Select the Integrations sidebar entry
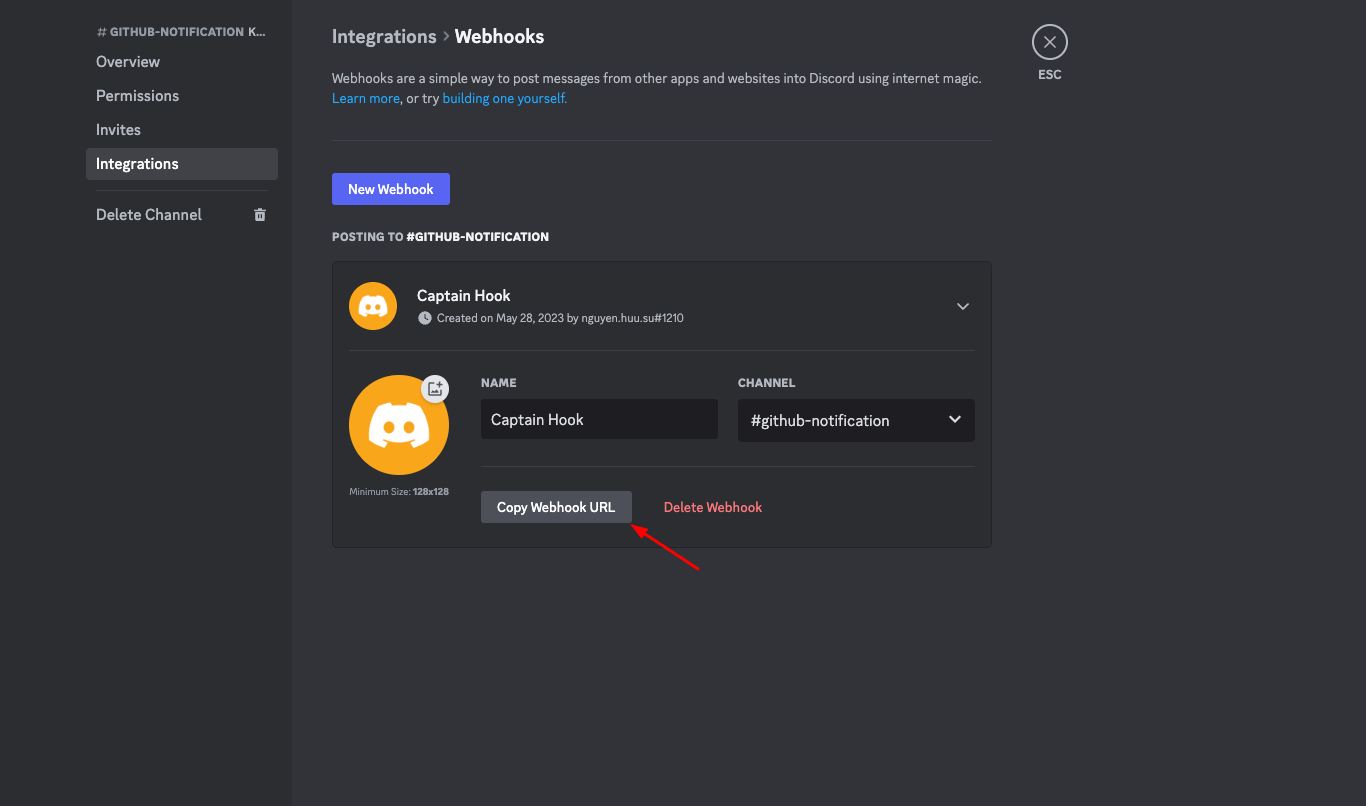Viewport: 1366px width, 806px height. pyautogui.click(x=136, y=163)
